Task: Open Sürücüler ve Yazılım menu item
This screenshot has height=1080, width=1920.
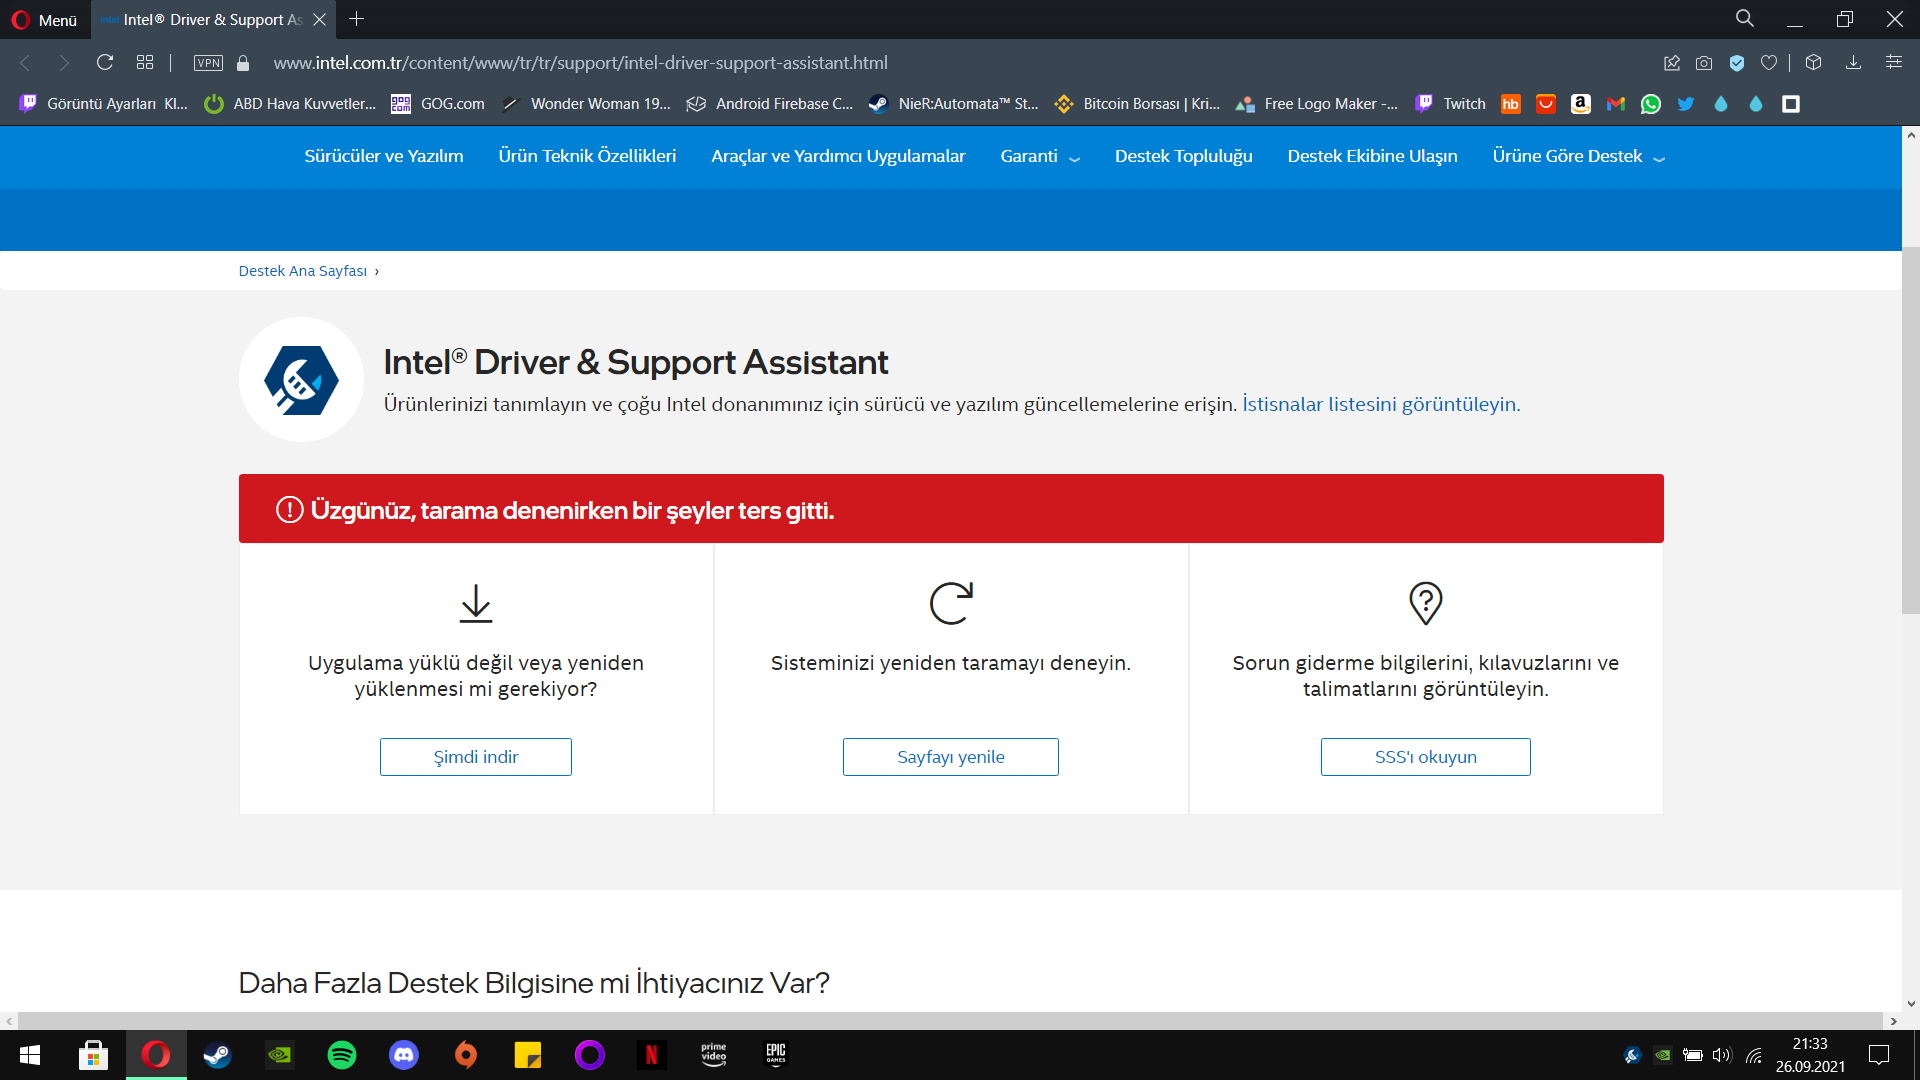Action: pyautogui.click(x=384, y=157)
